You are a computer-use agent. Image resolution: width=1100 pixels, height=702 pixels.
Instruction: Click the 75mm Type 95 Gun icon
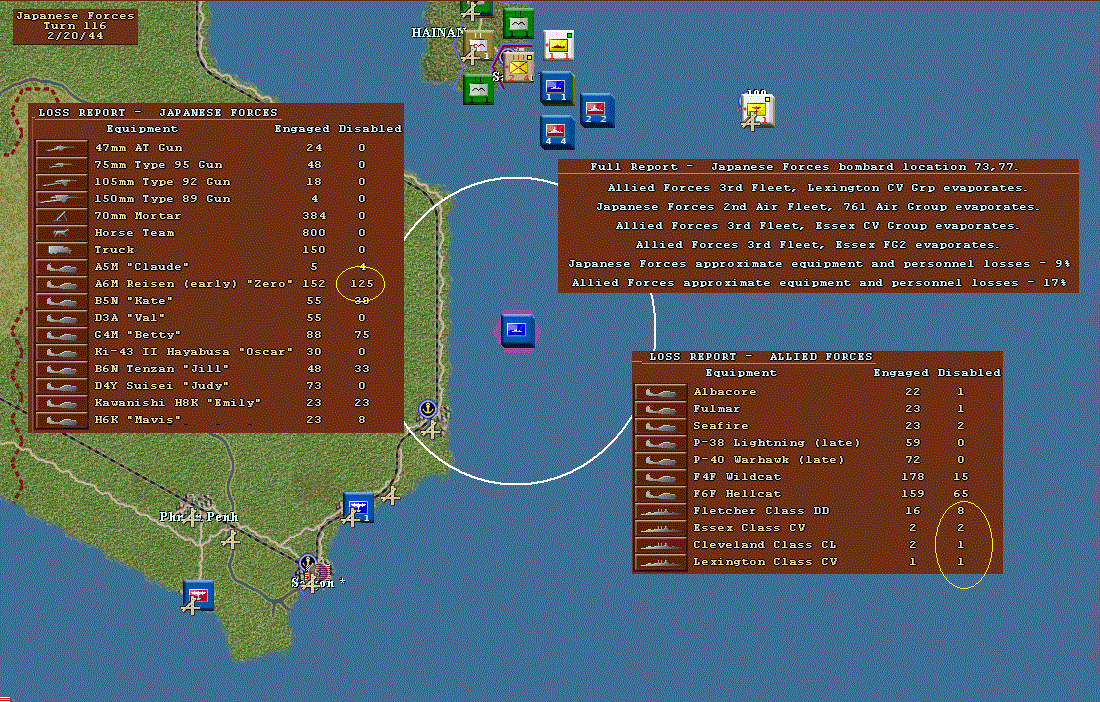tap(62, 165)
